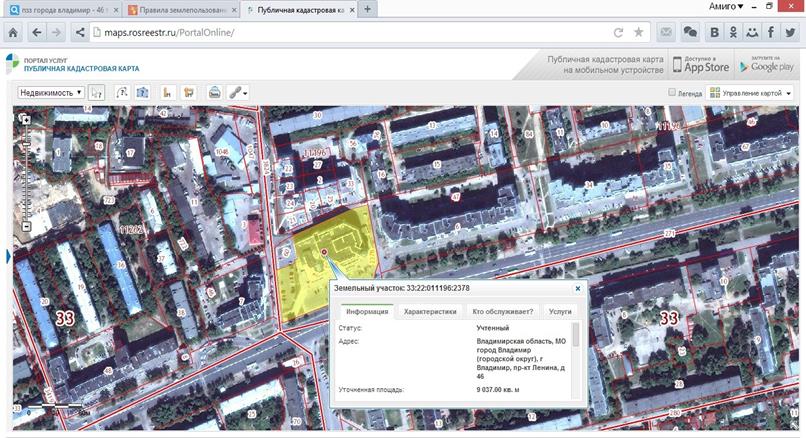The image size is (806, 438).
Task: Click the 'Утвержденный' status value
Action: pyautogui.click(x=492, y=328)
